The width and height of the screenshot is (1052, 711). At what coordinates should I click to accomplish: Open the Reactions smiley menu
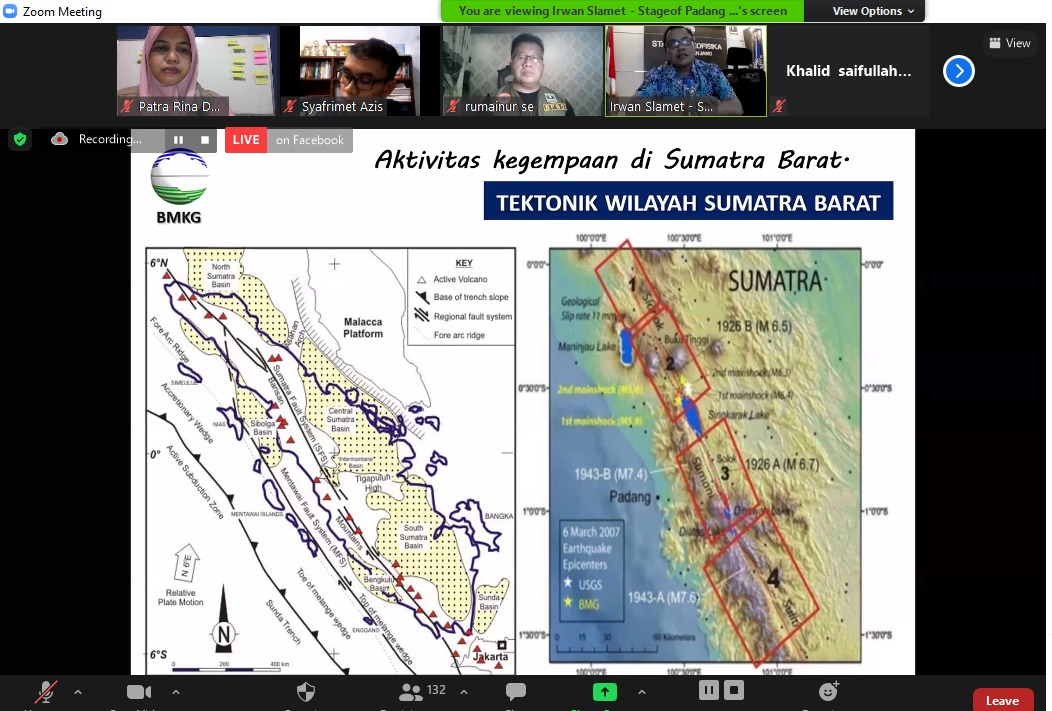tap(829, 691)
